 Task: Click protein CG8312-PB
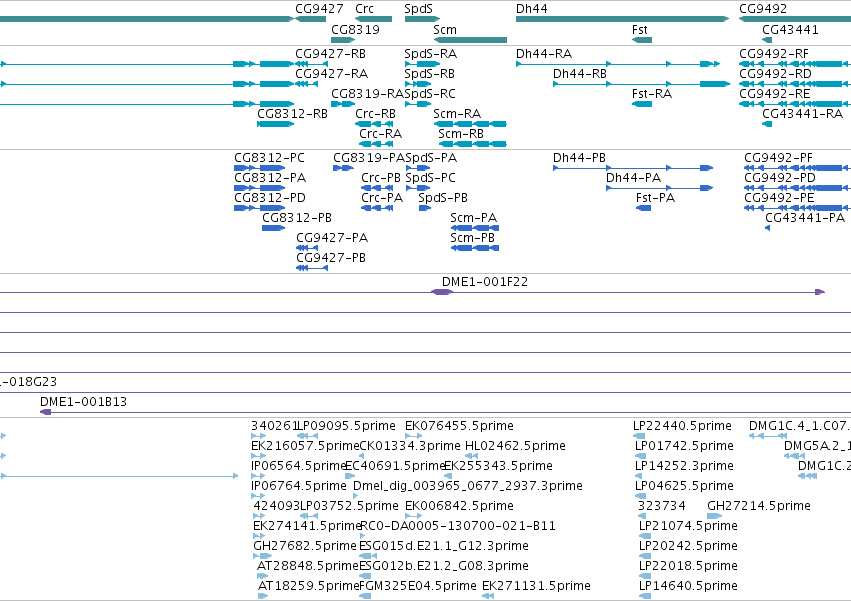(274, 228)
